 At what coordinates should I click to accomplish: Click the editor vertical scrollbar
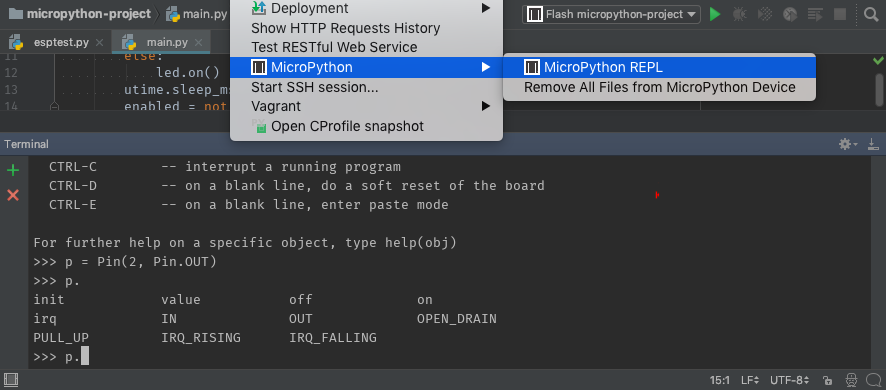tap(880, 90)
